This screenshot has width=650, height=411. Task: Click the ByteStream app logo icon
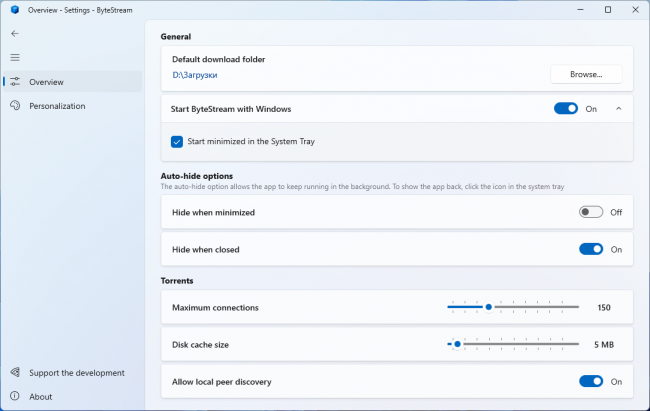[15, 10]
